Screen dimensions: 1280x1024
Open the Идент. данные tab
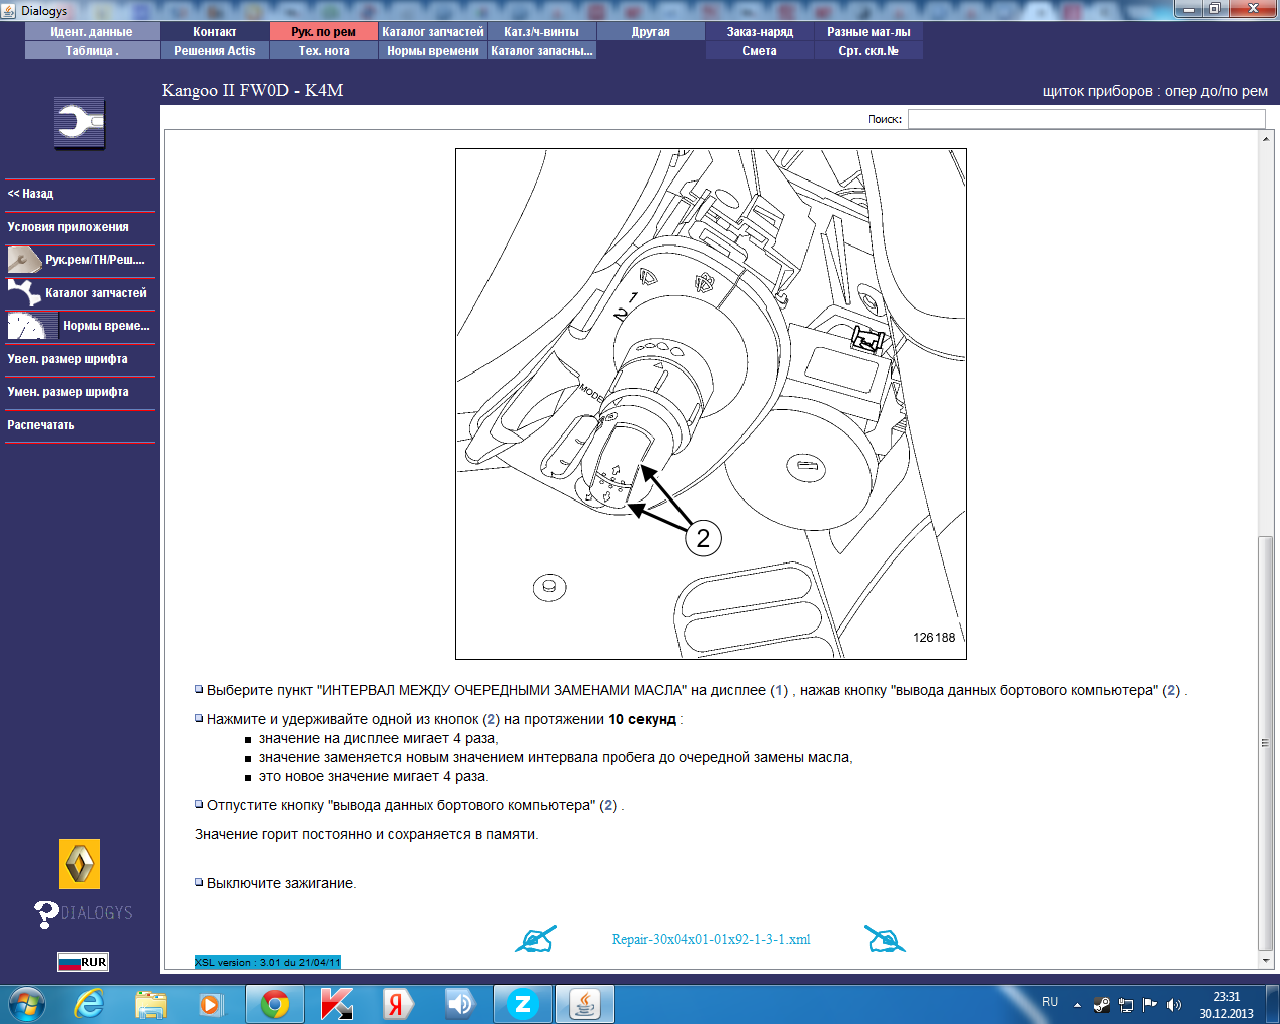point(91,32)
